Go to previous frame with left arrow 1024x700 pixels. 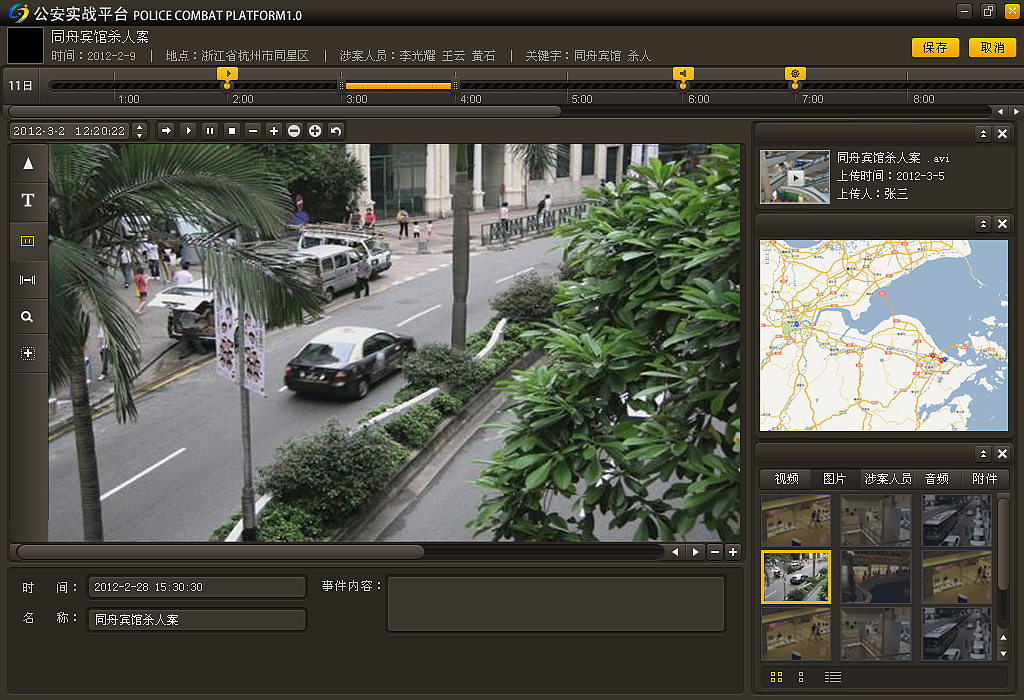(x=675, y=552)
